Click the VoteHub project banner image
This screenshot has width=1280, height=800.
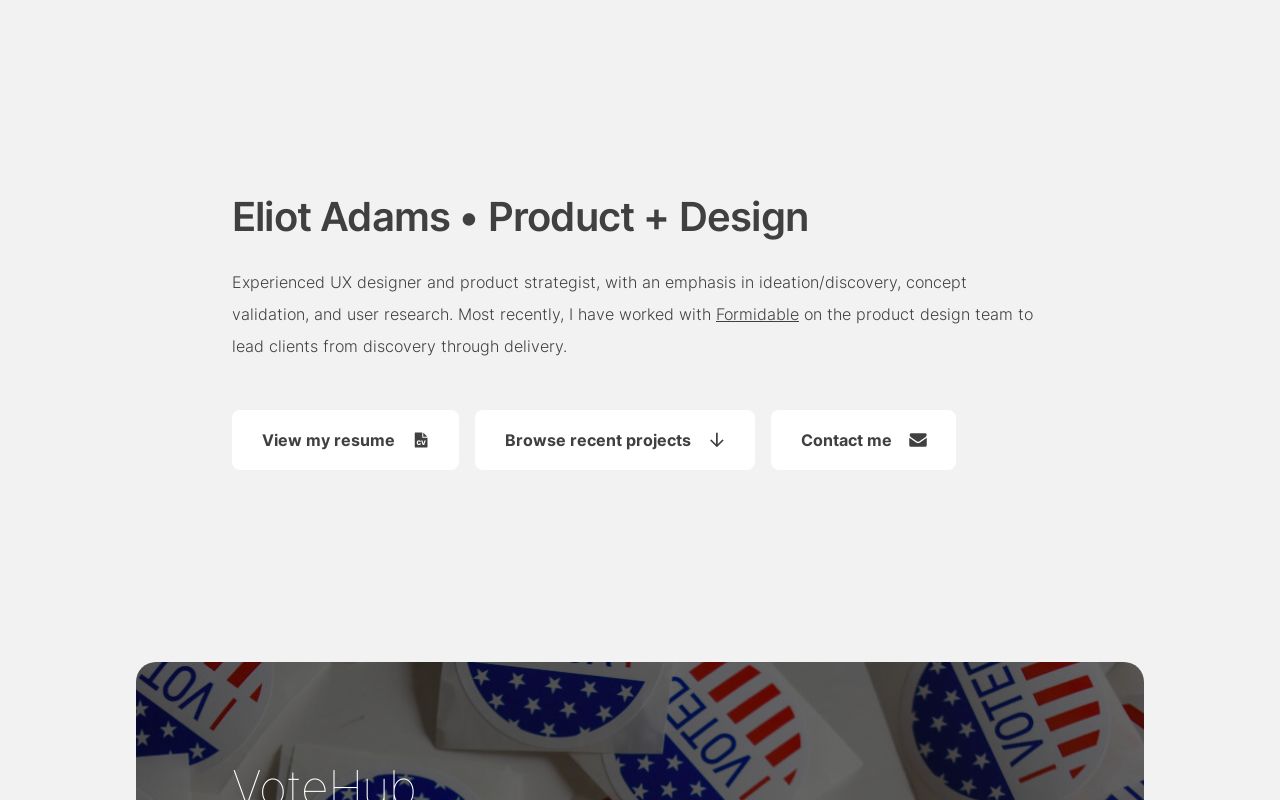click(640, 730)
